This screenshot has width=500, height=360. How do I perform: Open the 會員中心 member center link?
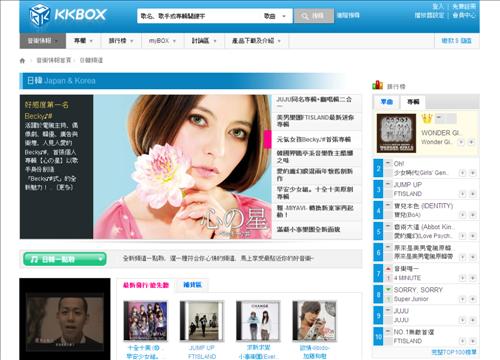tap(464, 15)
